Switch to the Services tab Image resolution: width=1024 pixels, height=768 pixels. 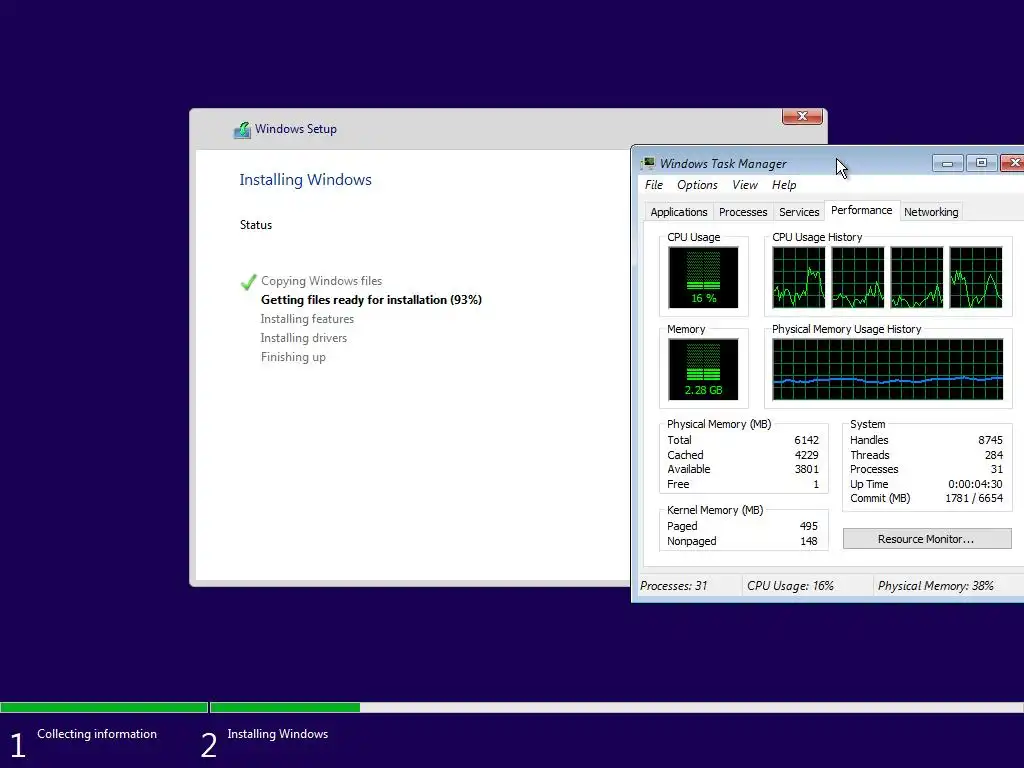(799, 212)
